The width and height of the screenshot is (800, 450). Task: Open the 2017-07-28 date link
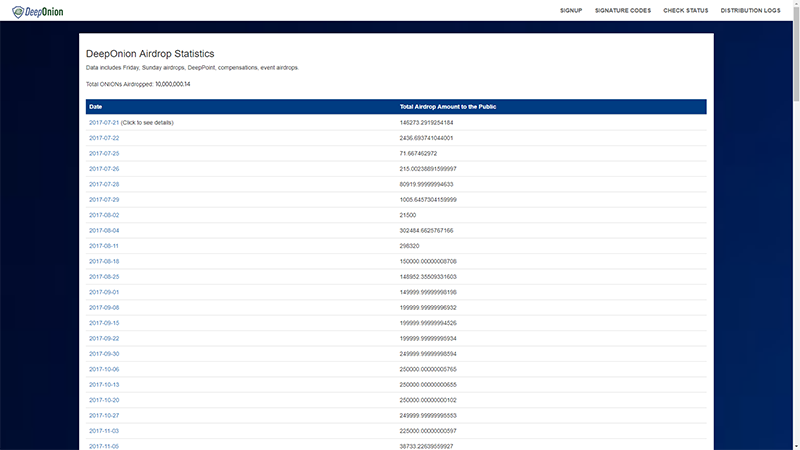(104, 184)
